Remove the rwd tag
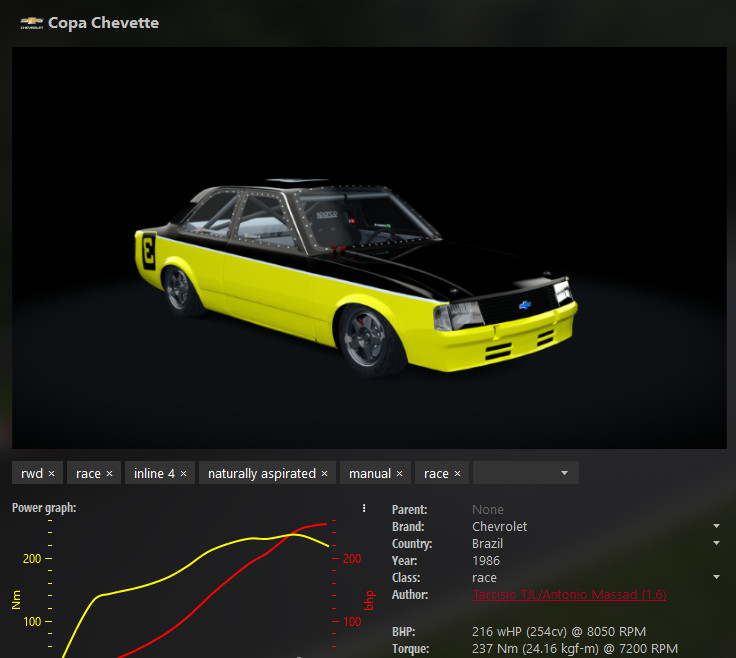Viewport: 736px width, 658px height. pyautogui.click(x=52, y=474)
